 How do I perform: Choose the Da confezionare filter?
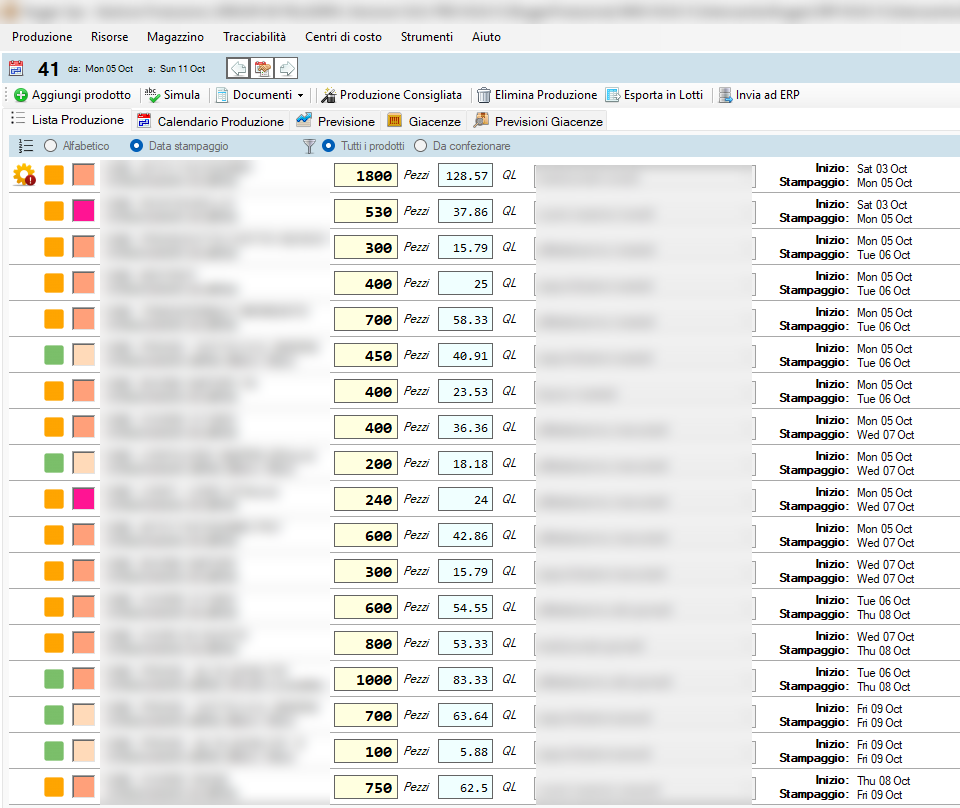click(x=421, y=146)
